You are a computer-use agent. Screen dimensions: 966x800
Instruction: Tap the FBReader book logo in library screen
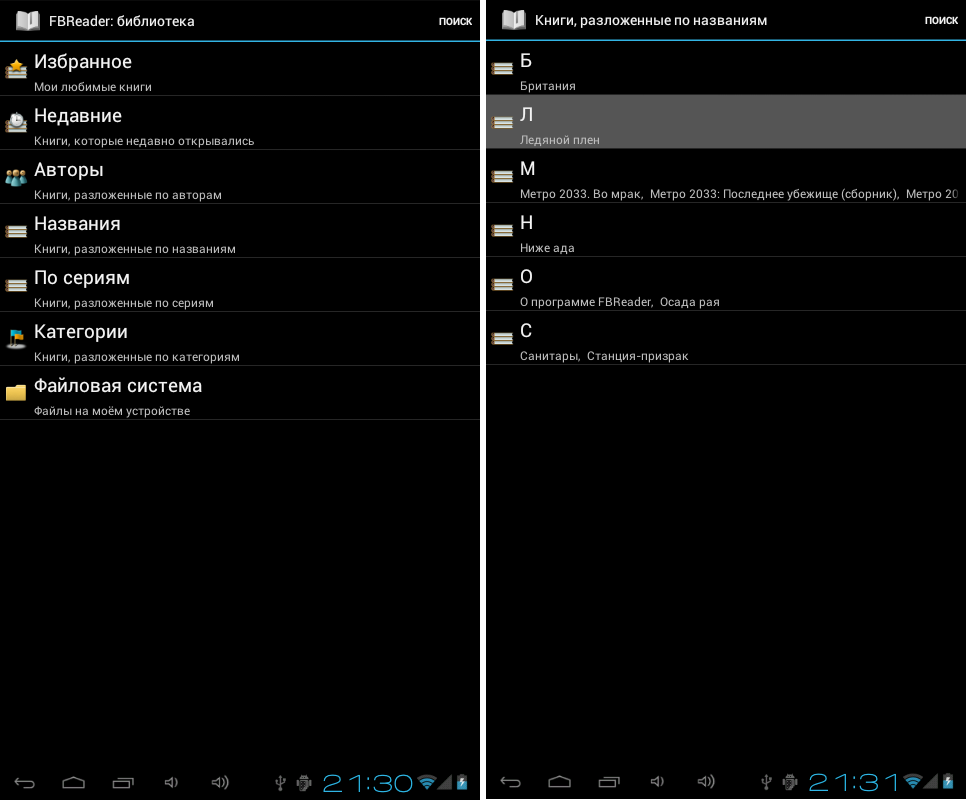[x=27, y=20]
